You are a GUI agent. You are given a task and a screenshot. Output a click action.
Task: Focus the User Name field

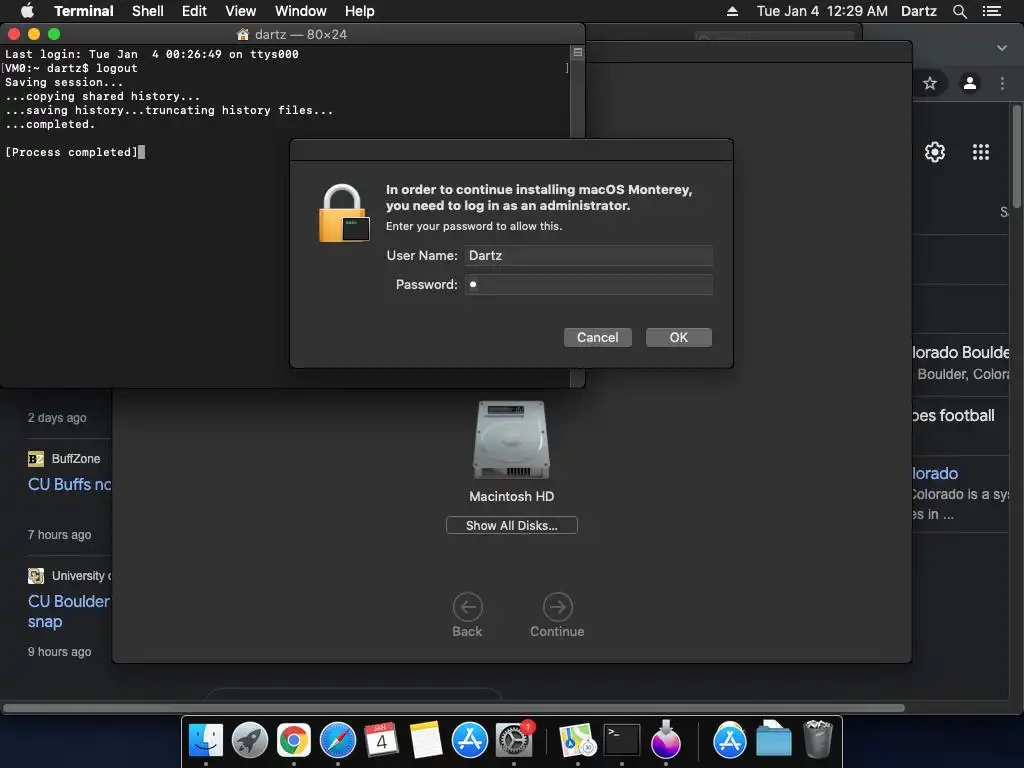[x=588, y=255]
